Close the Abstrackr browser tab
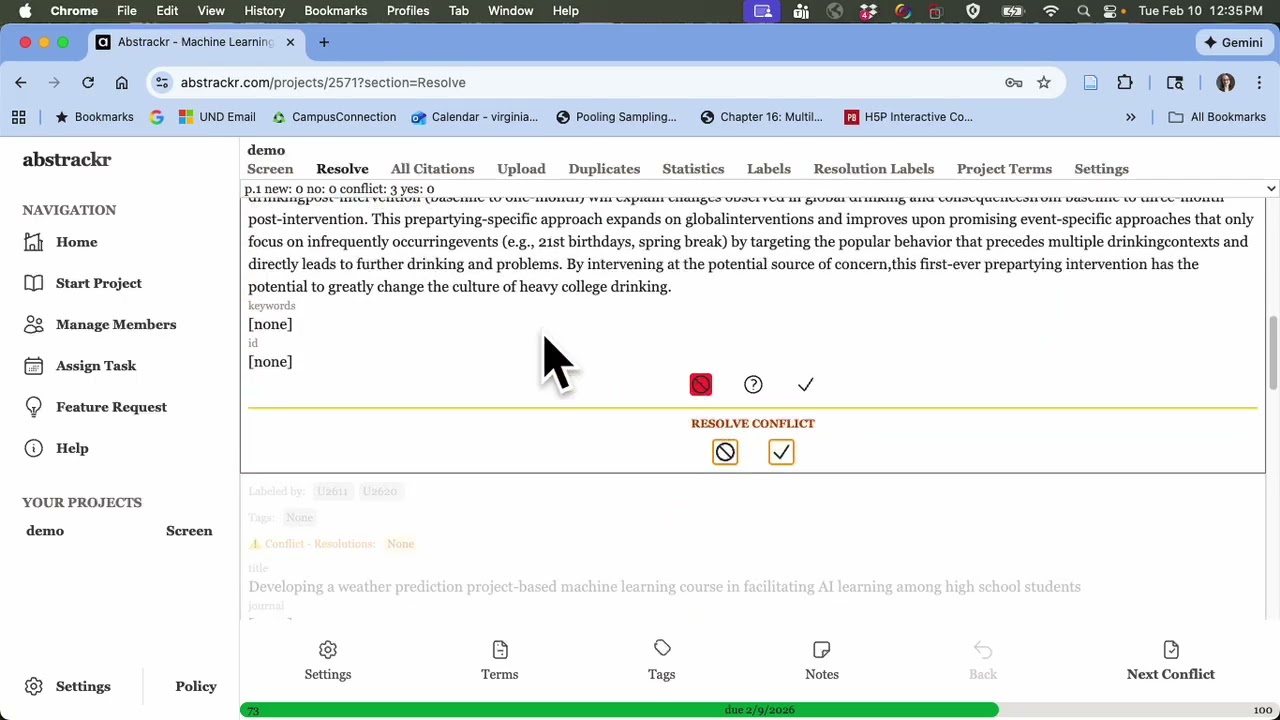 click(290, 42)
